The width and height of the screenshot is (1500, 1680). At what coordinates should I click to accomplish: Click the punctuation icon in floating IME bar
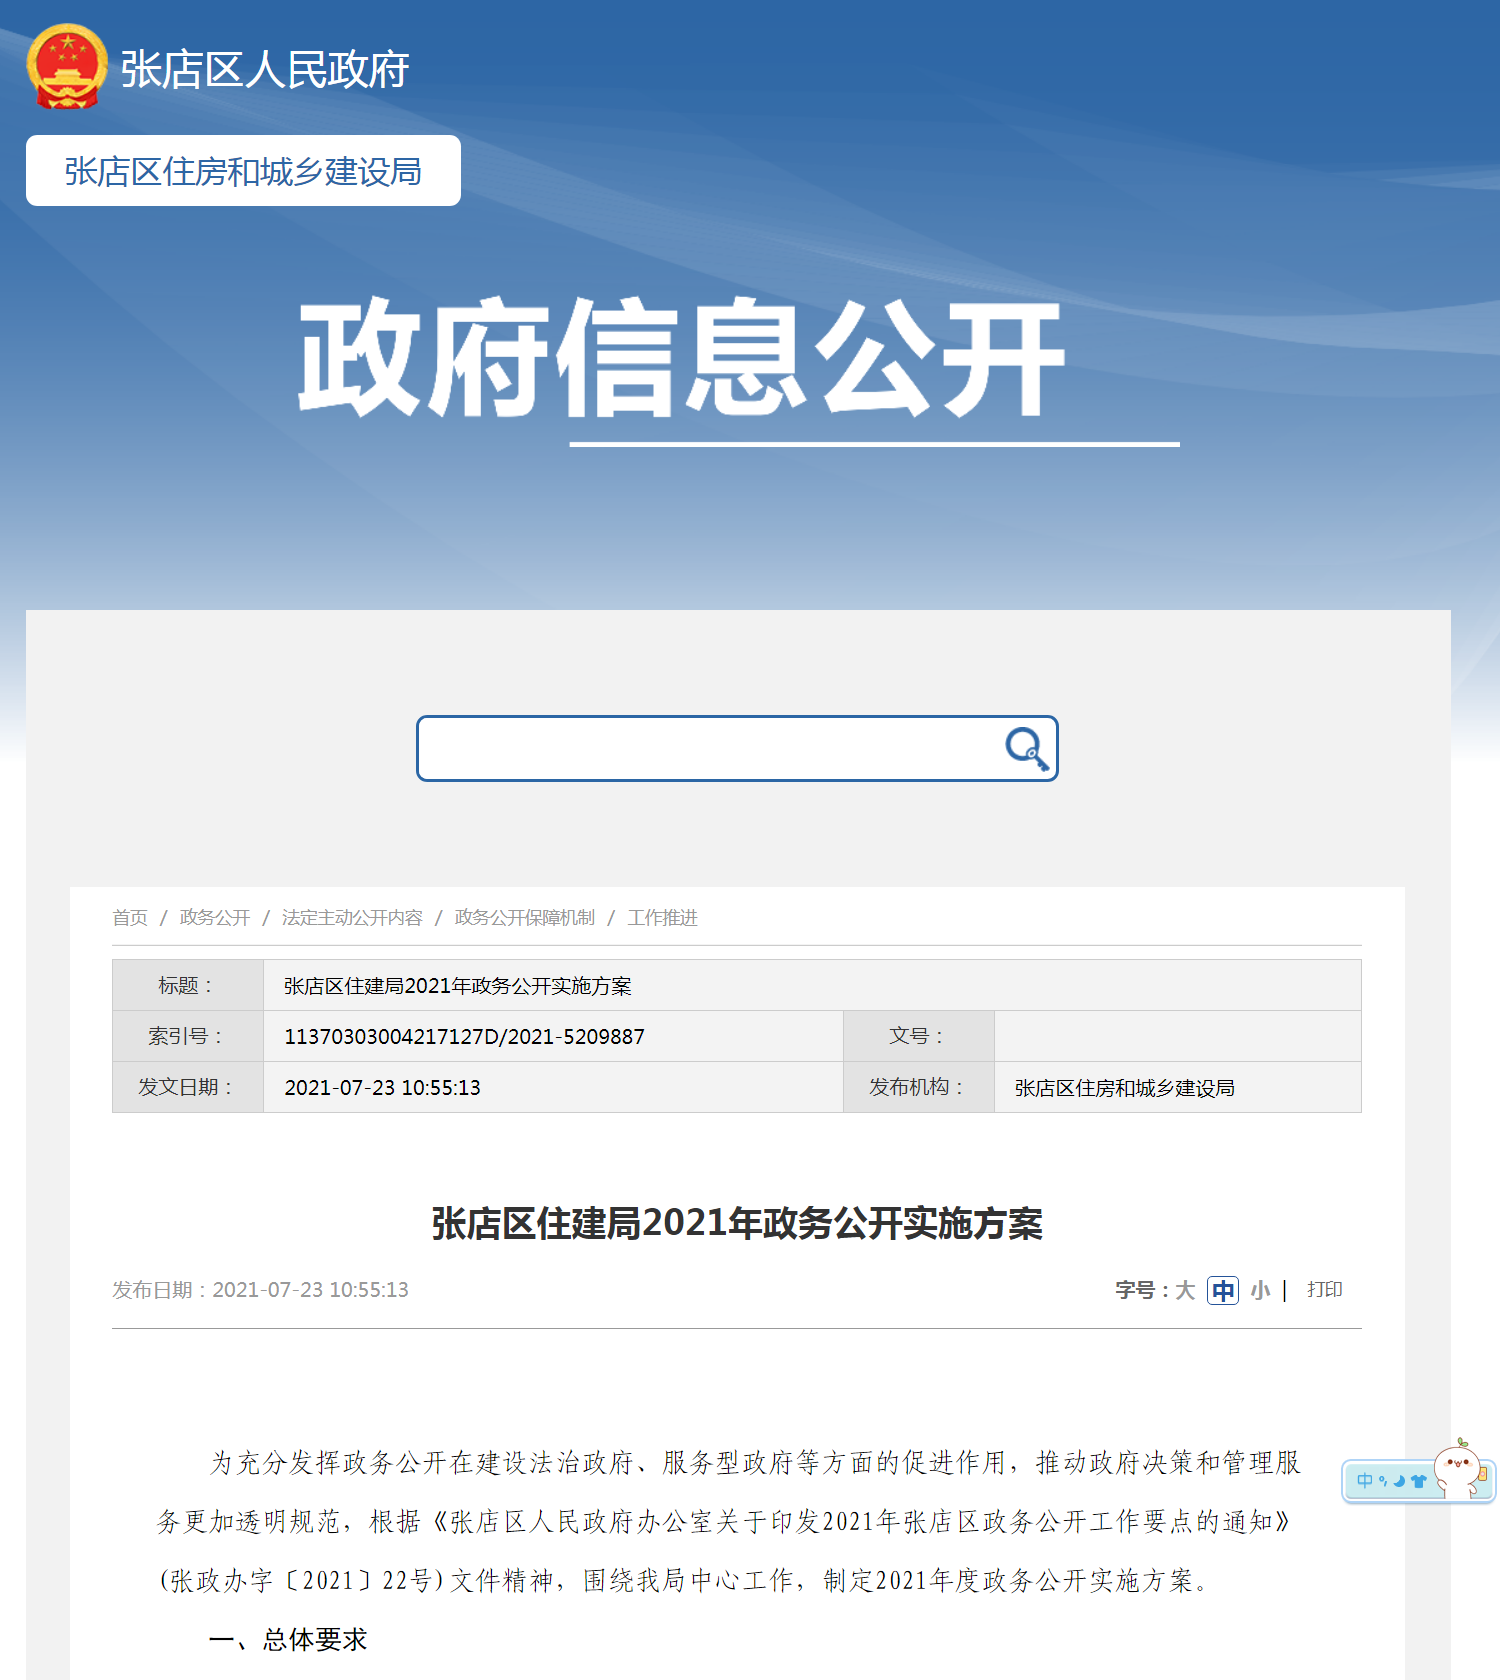[1383, 1481]
